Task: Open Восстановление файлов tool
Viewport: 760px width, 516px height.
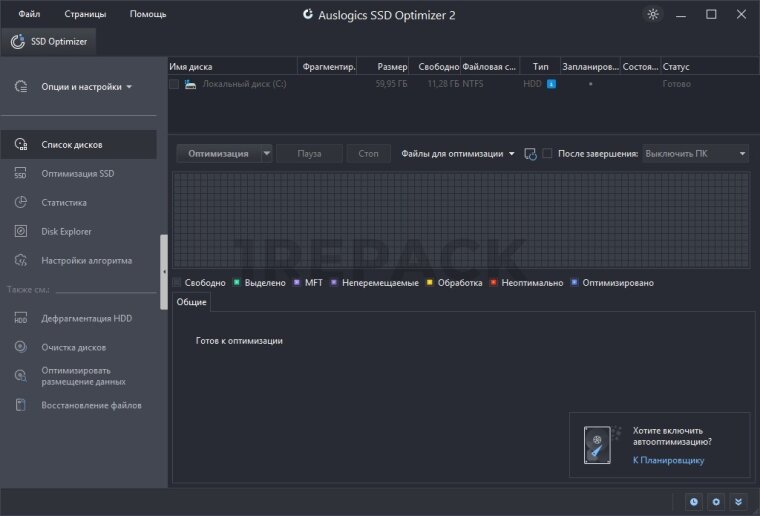Action: [x=91, y=406]
